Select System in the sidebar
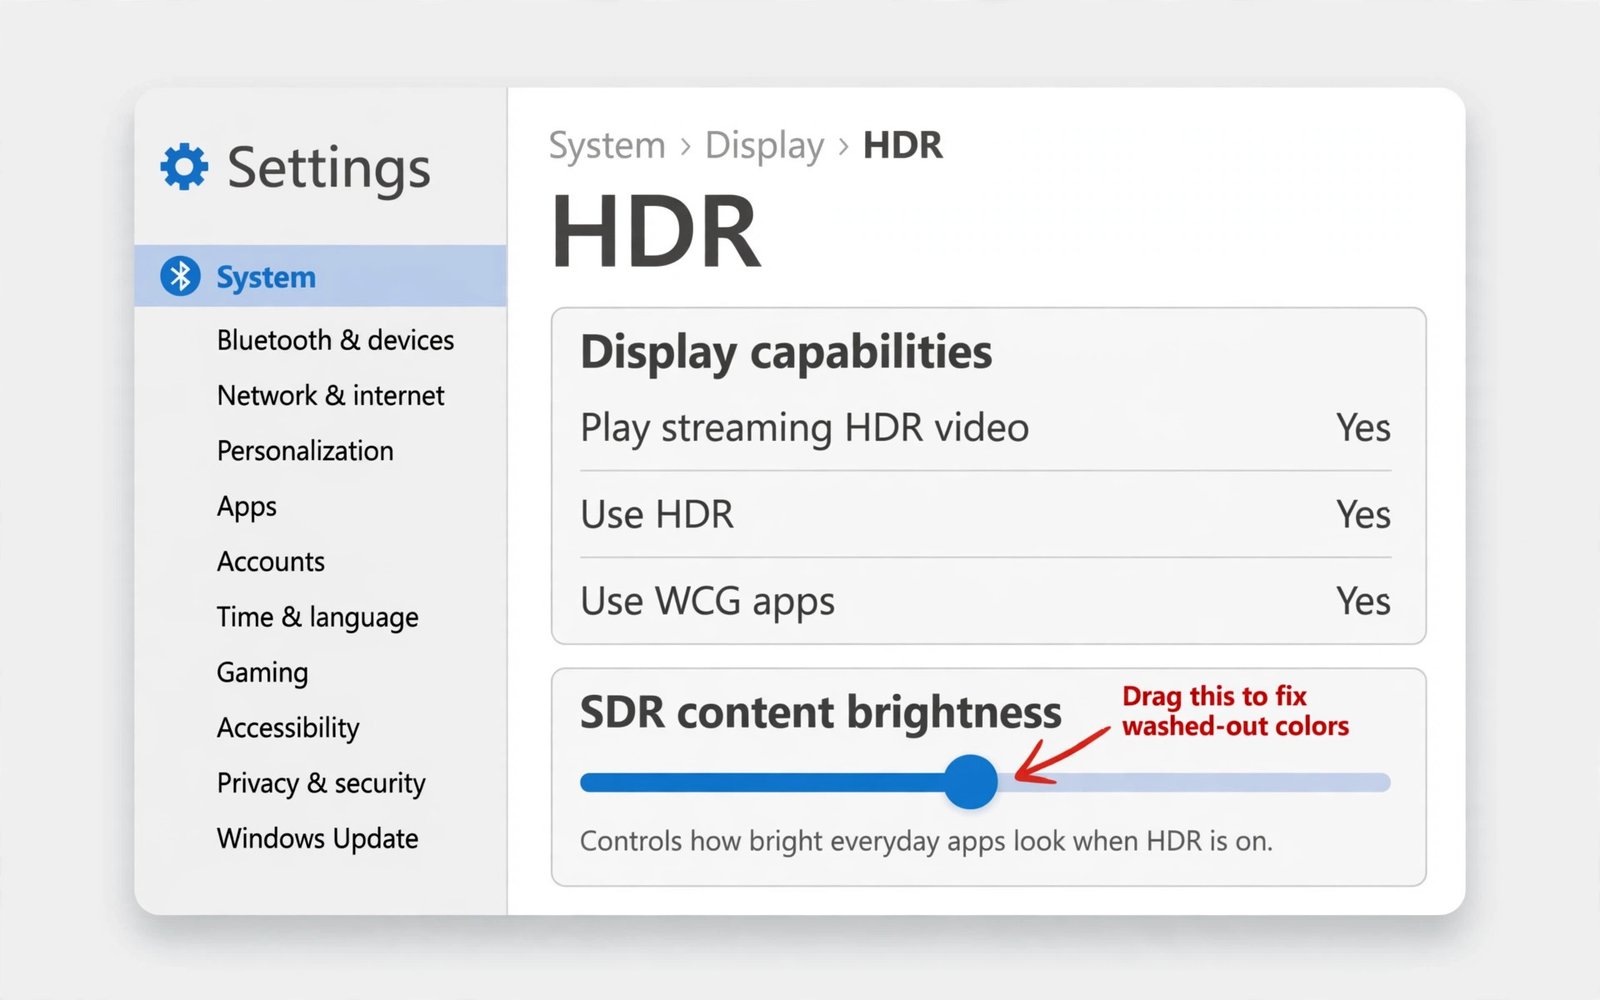The width and height of the screenshot is (1600, 1000). tap(320, 276)
